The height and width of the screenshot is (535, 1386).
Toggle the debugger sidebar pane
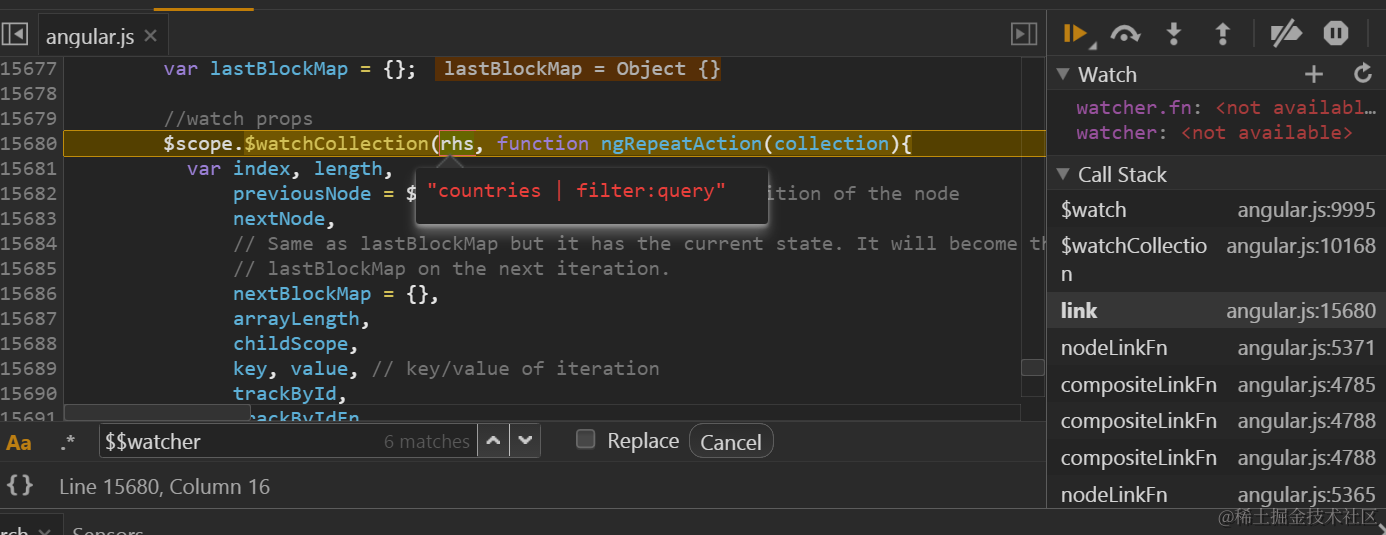tap(1024, 35)
